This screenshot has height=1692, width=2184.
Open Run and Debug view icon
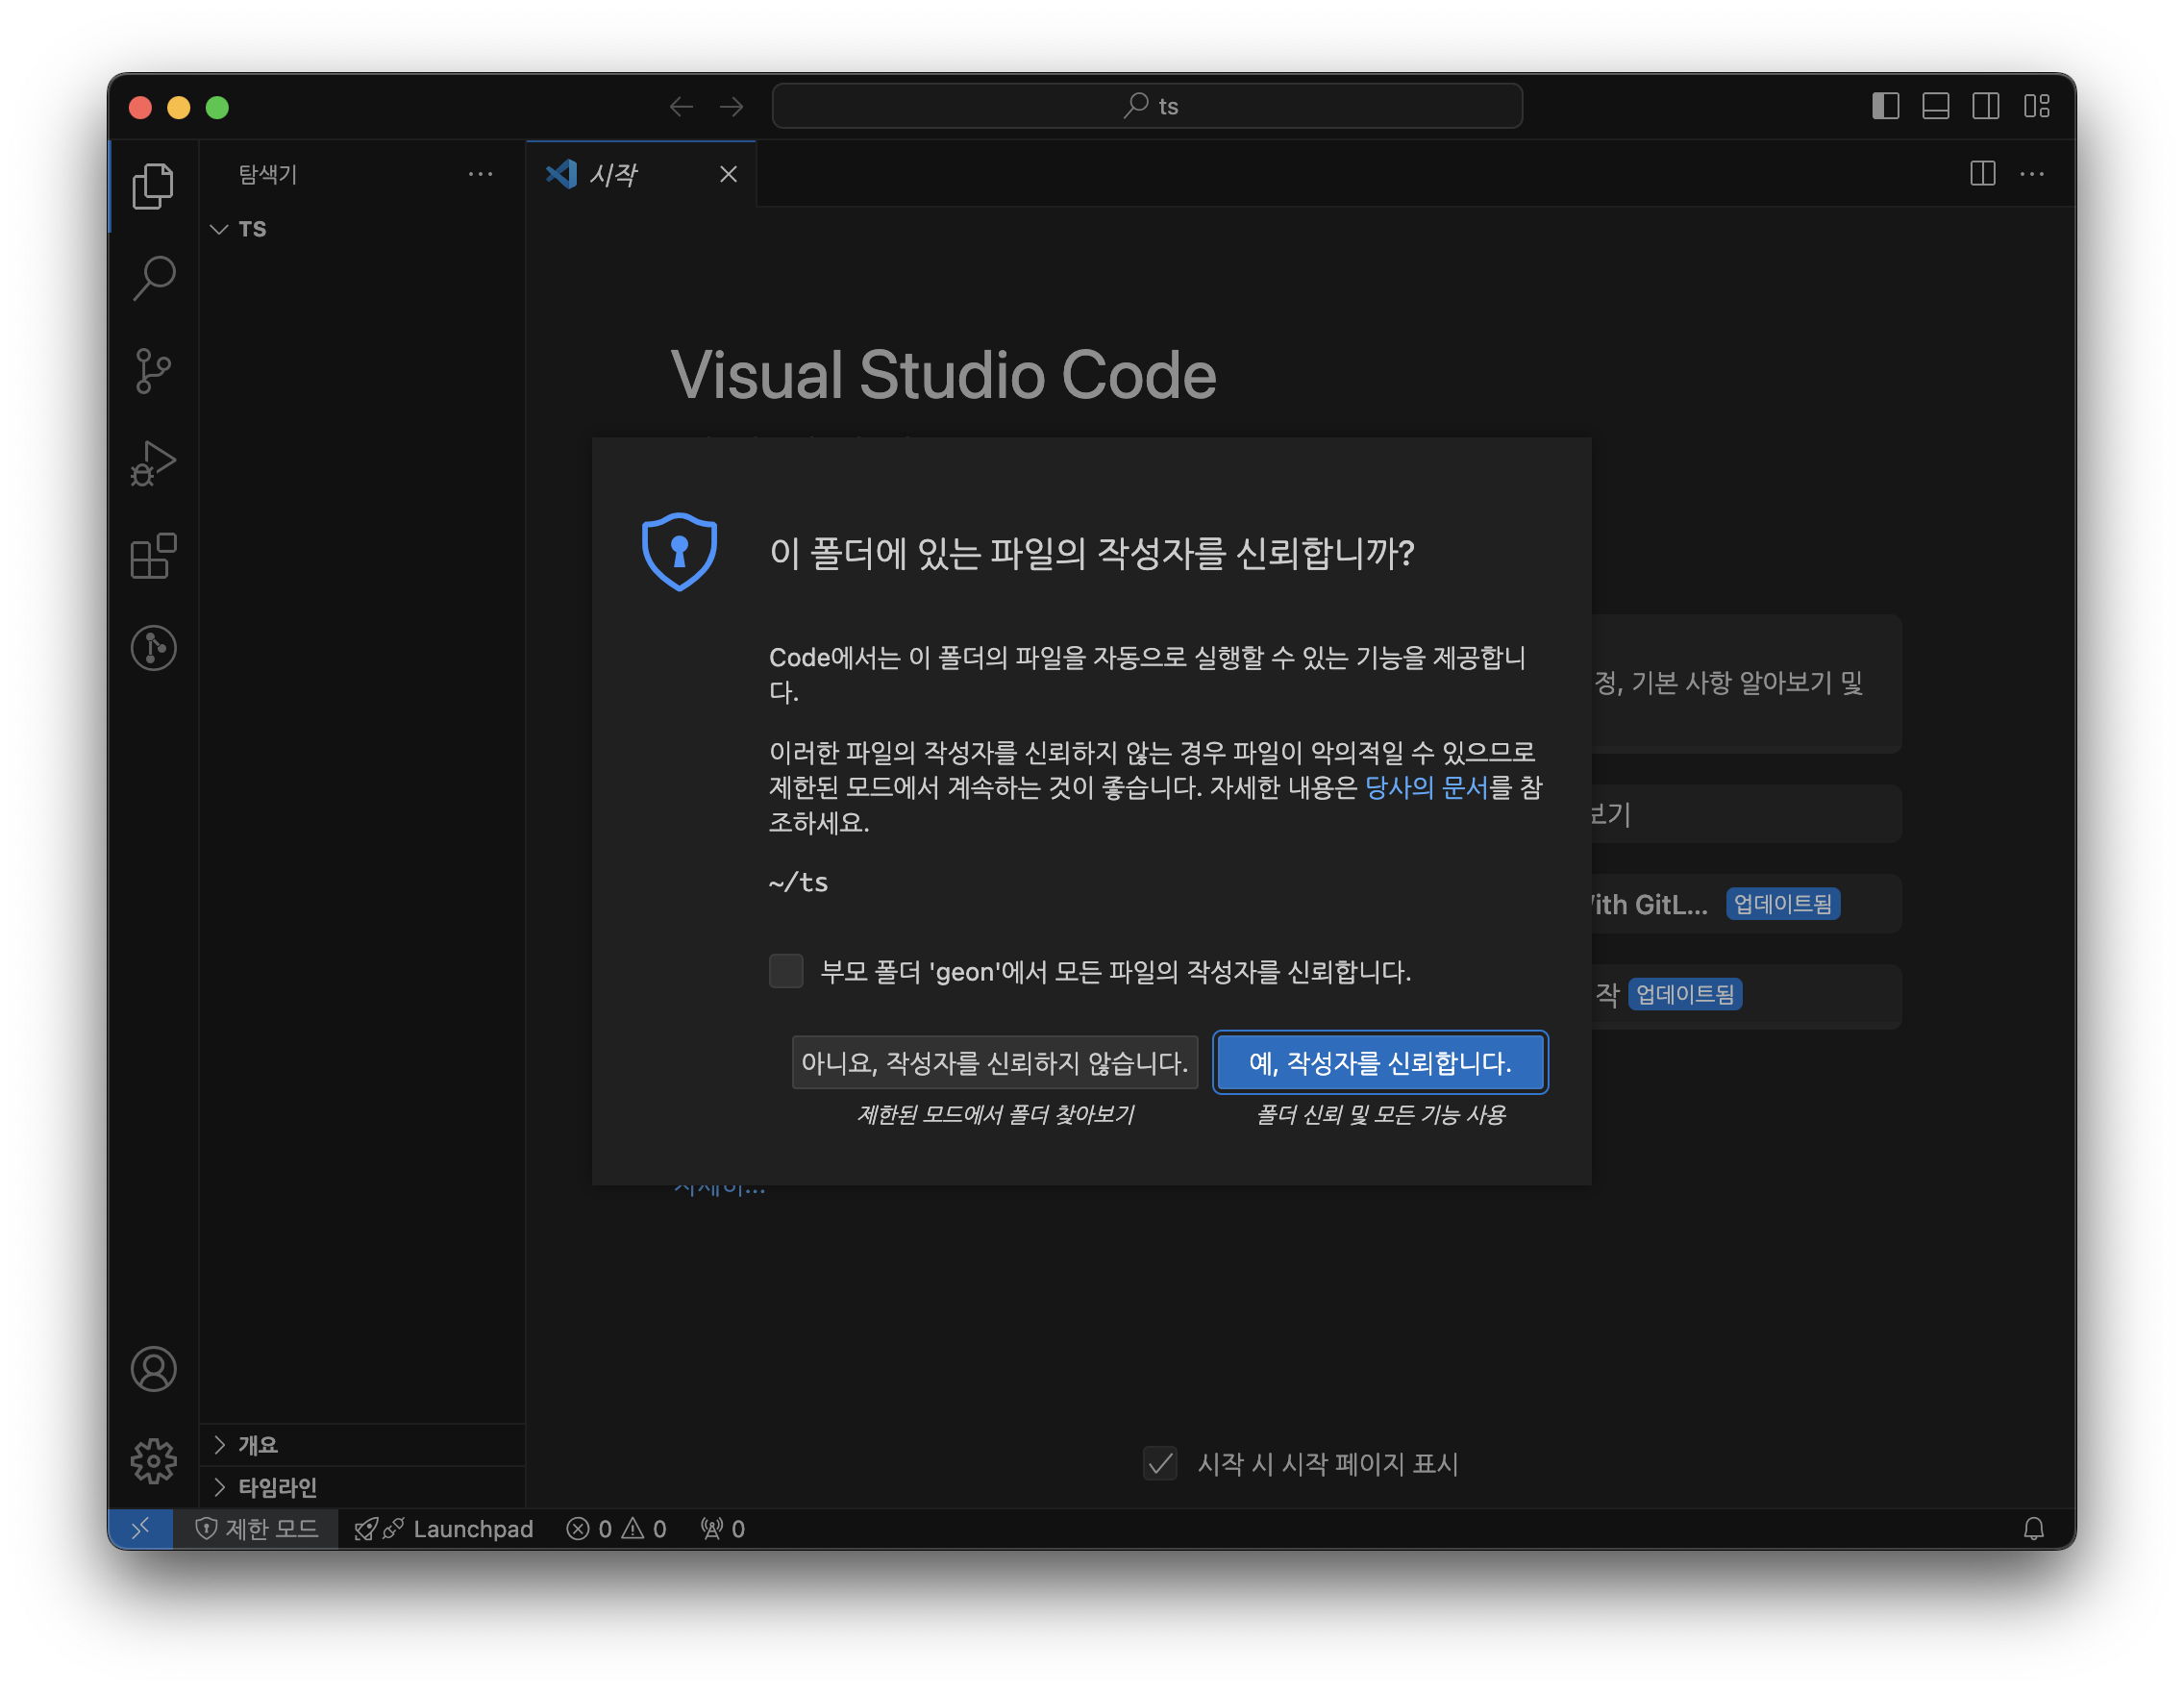pyautogui.click(x=153, y=463)
